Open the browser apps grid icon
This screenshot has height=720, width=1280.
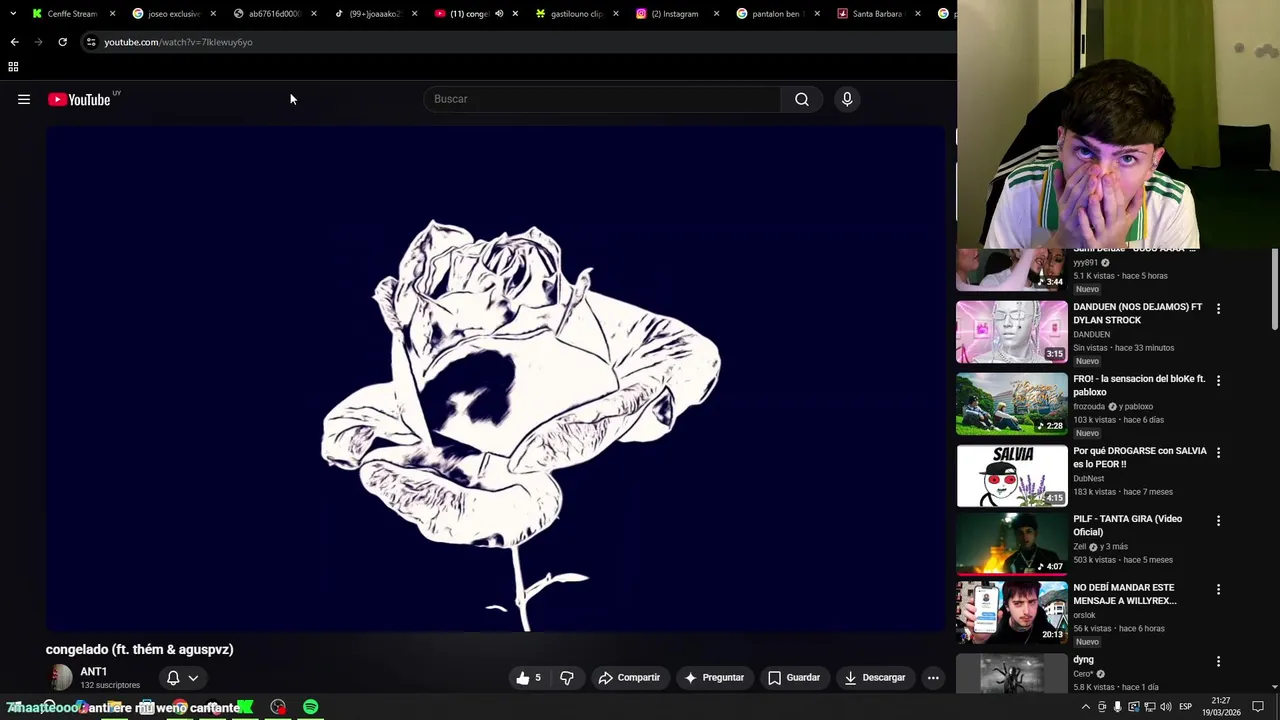click(x=13, y=67)
